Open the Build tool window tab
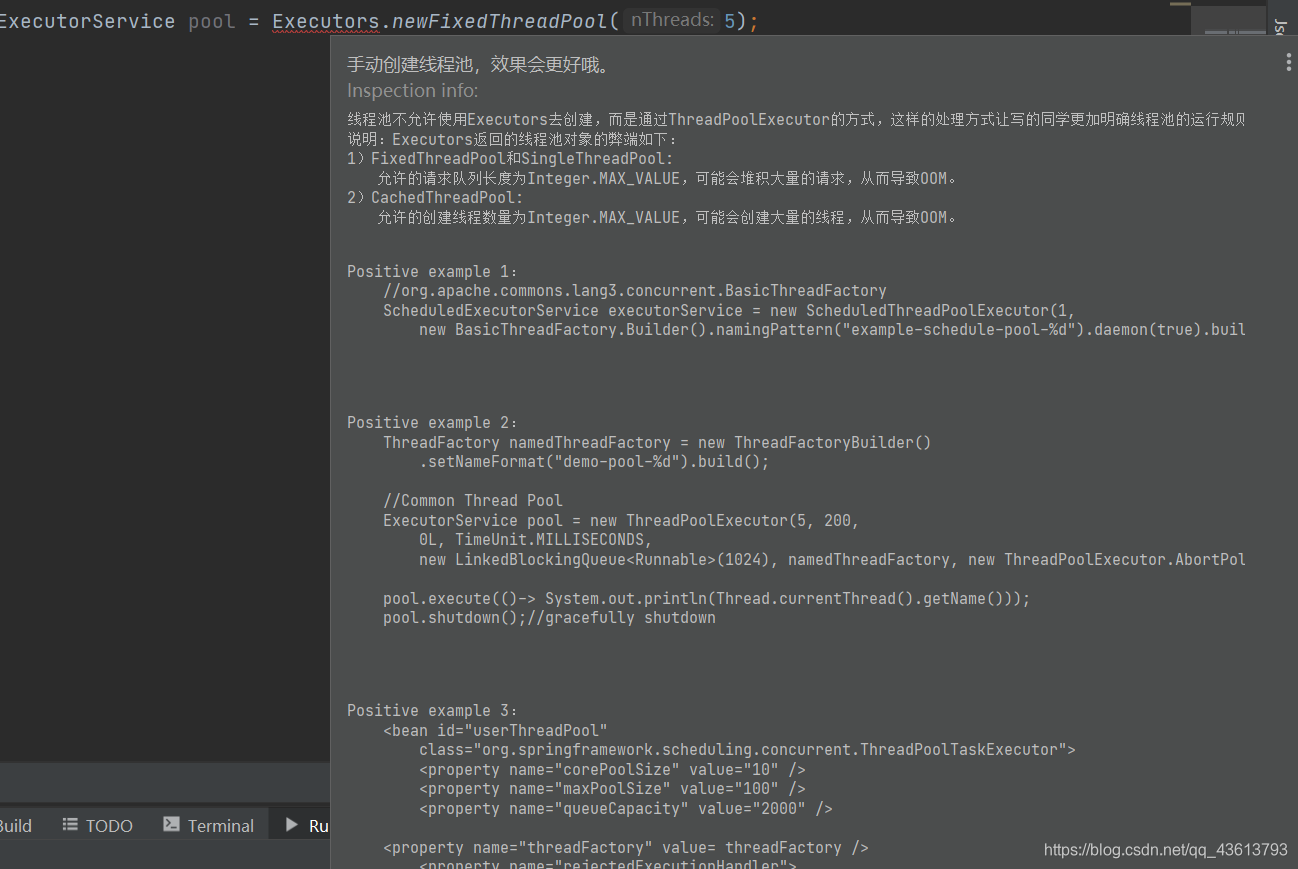This screenshot has height=869, width=1298. tap(15, 826)
